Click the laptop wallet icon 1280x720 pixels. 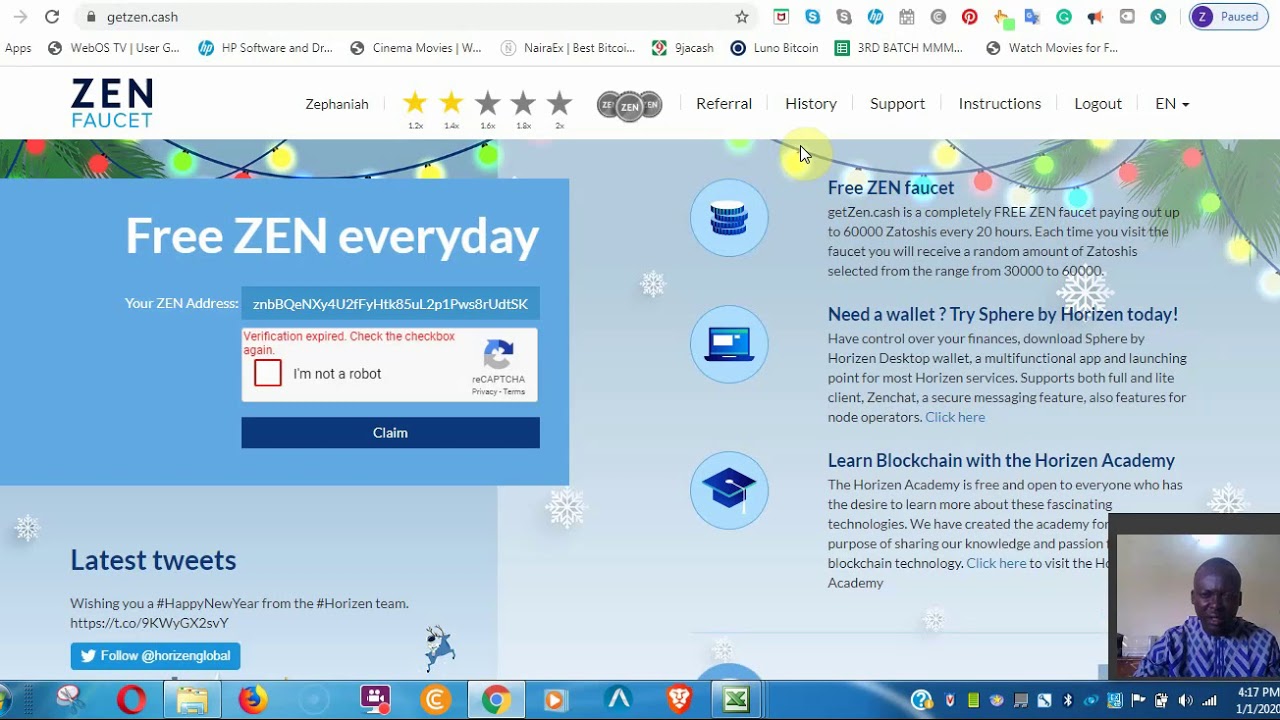[729, 344]
